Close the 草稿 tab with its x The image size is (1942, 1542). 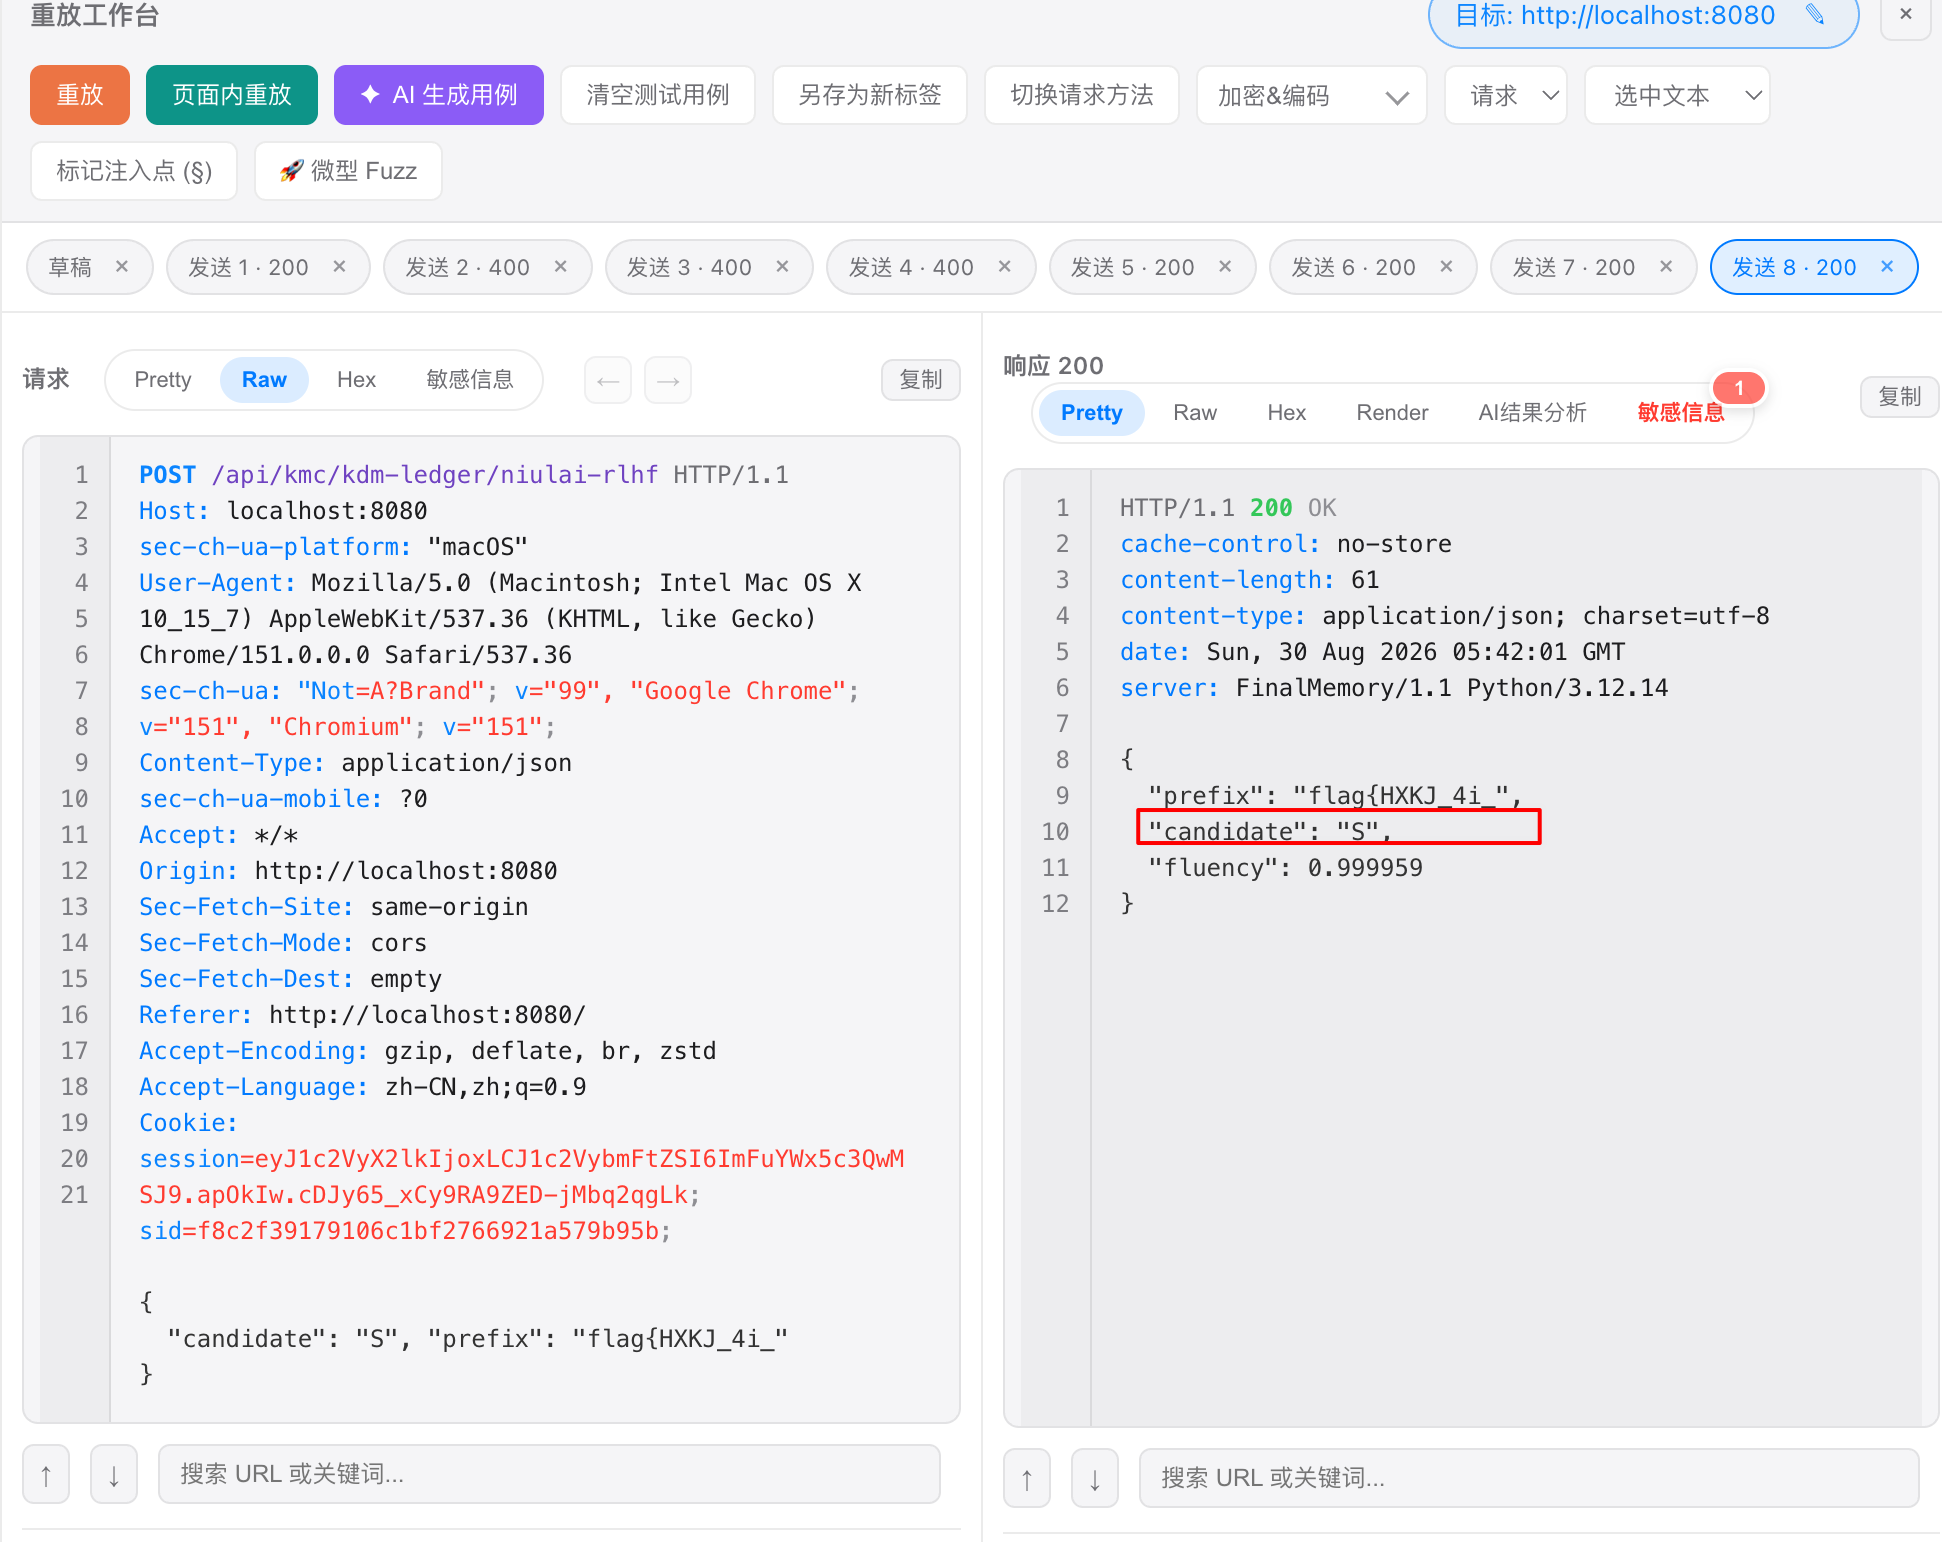pyautogui.click(x=122, y=267)
